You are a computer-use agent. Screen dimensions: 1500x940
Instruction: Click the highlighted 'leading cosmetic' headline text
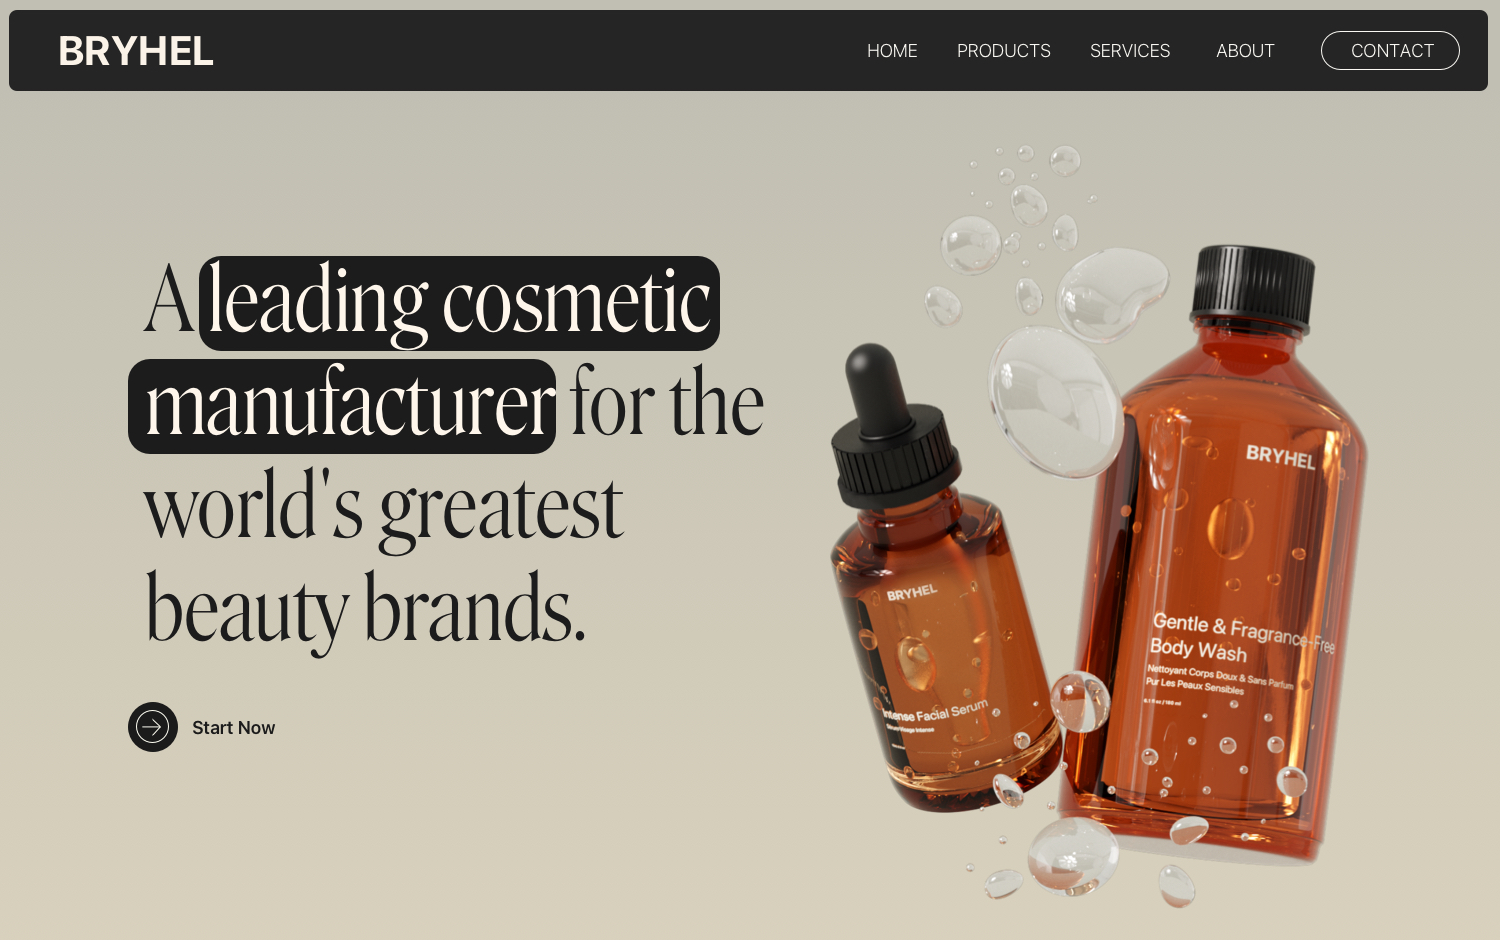(x=459, y=303)
